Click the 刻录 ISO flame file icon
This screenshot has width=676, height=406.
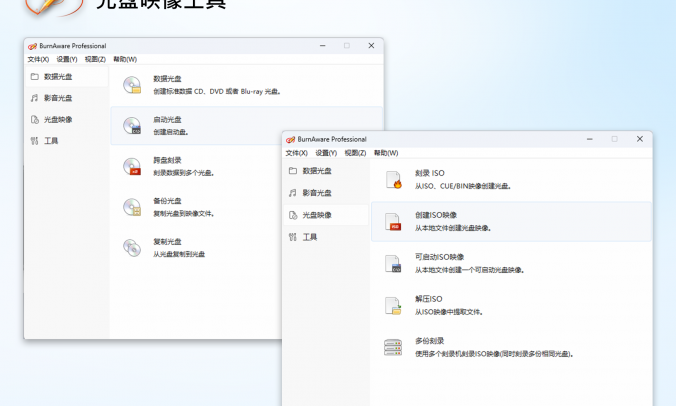pyautogui.click(x=393, y=180)
